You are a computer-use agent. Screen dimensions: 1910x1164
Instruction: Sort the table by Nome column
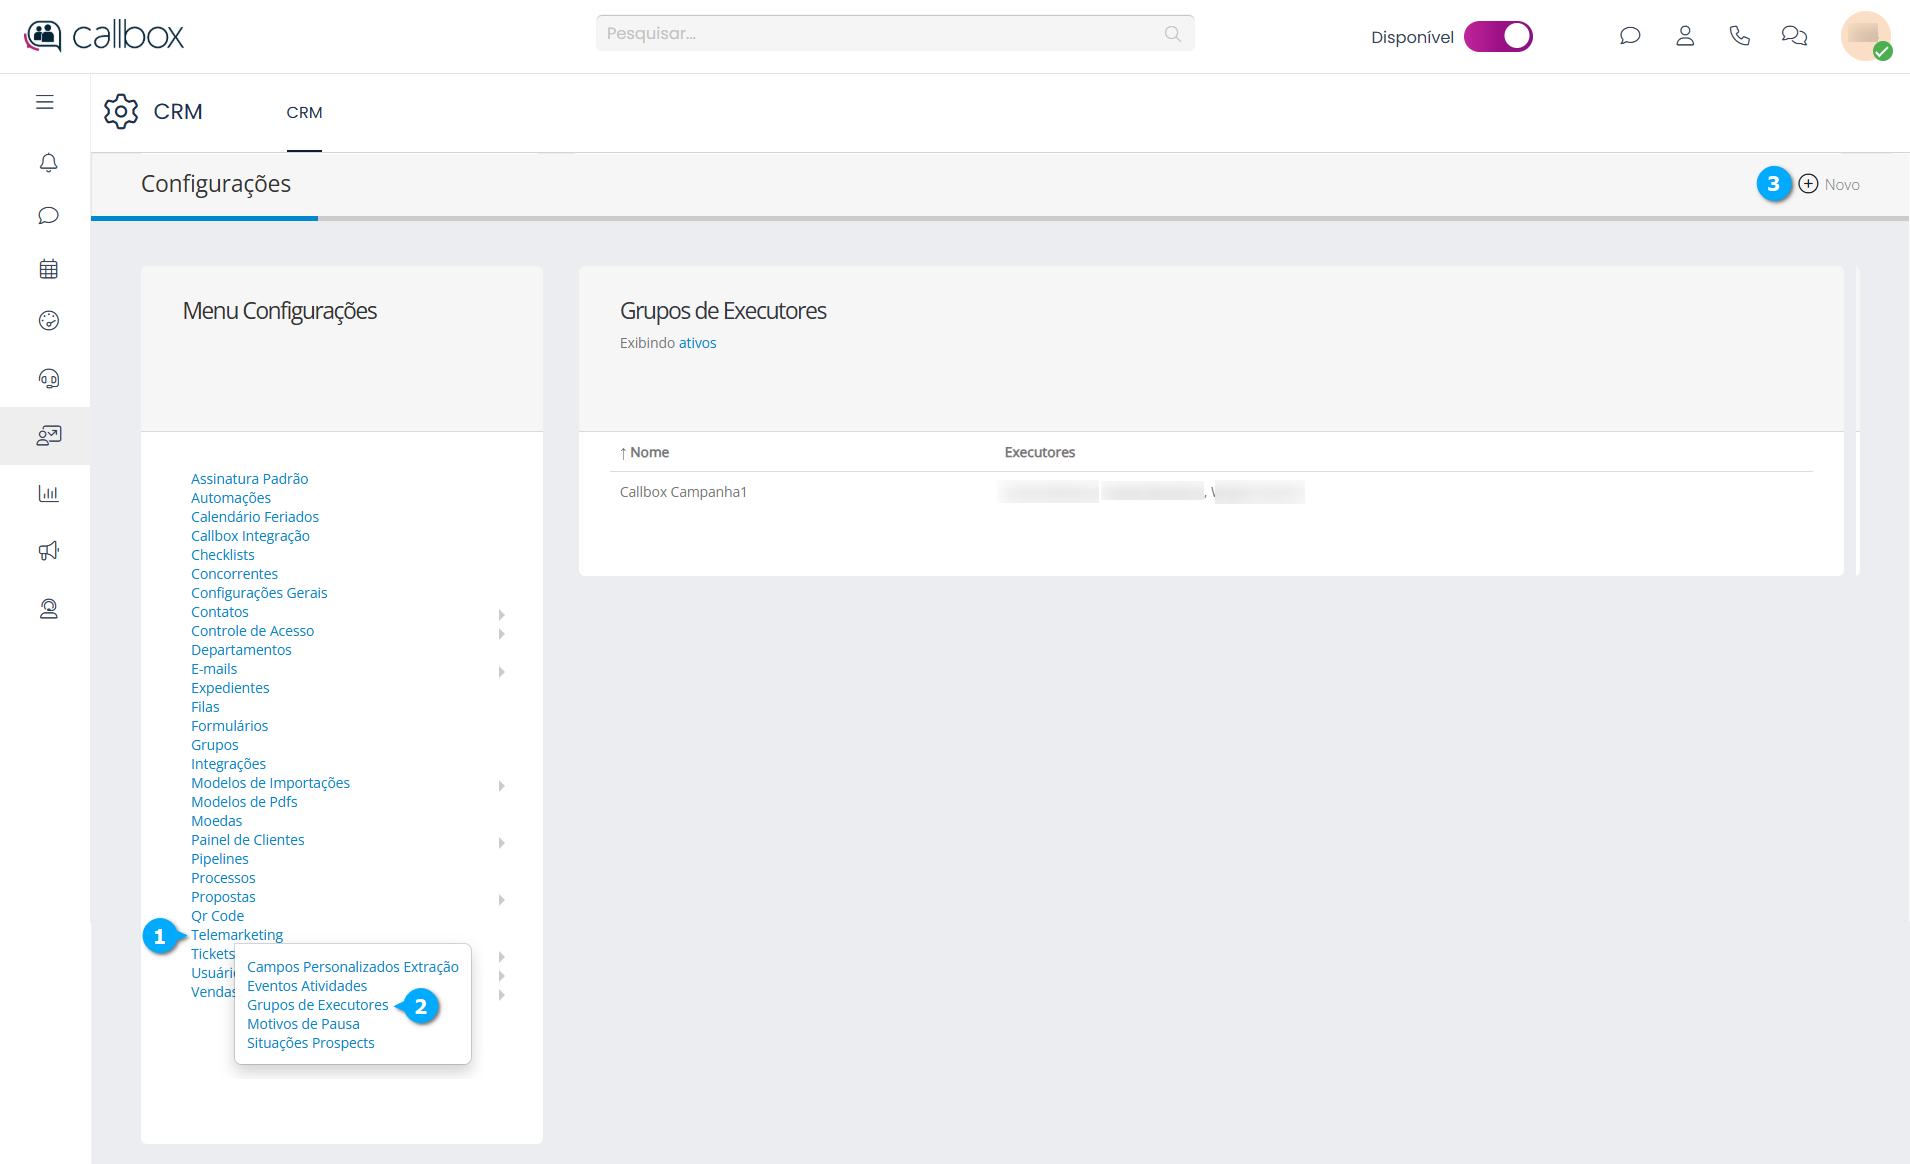click(648, 452)
